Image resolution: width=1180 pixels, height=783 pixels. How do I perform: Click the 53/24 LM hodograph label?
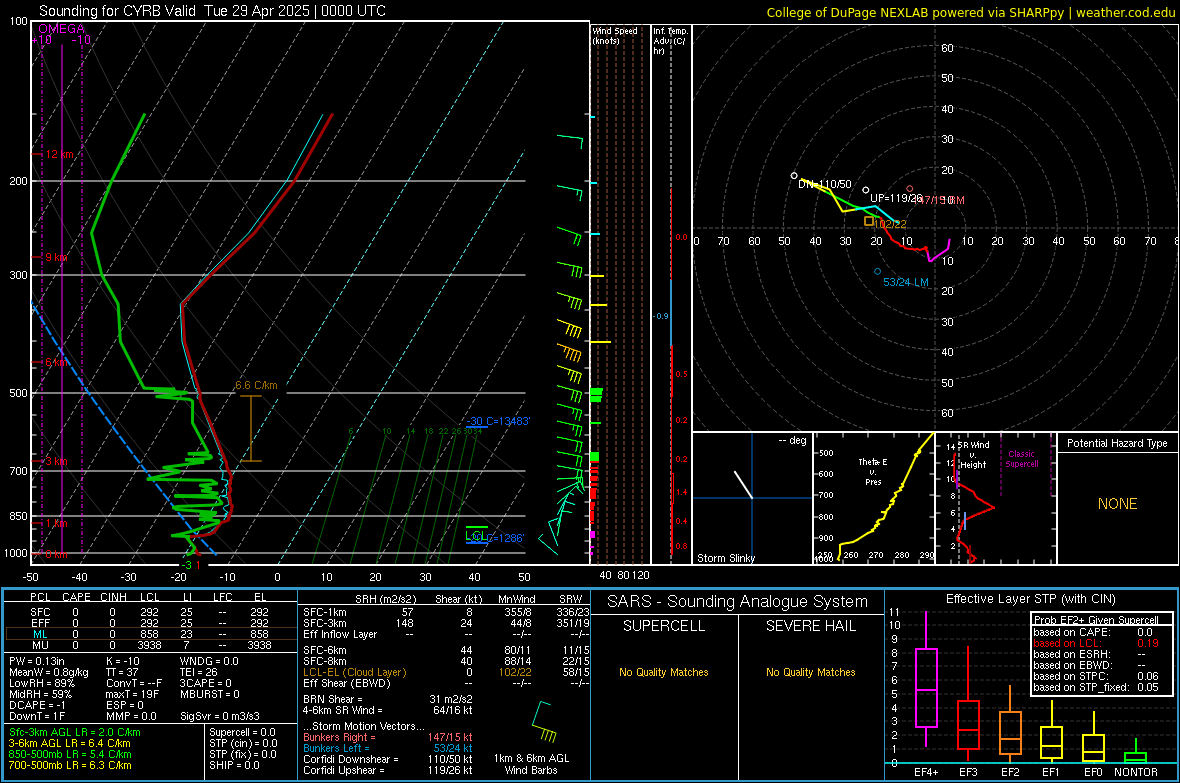pos(905,282)
